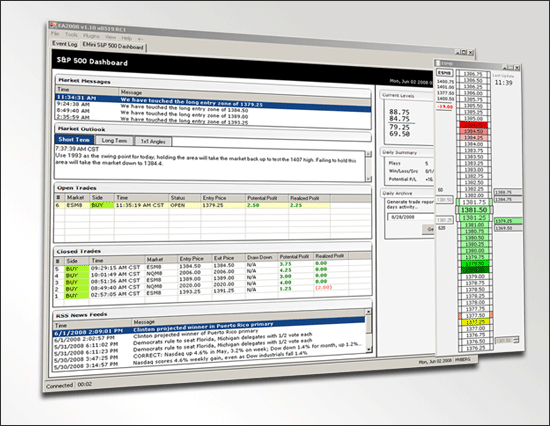The image size is (550, 426).
Task: Click the Connected status bar indicator
Action: coord(59,385)
